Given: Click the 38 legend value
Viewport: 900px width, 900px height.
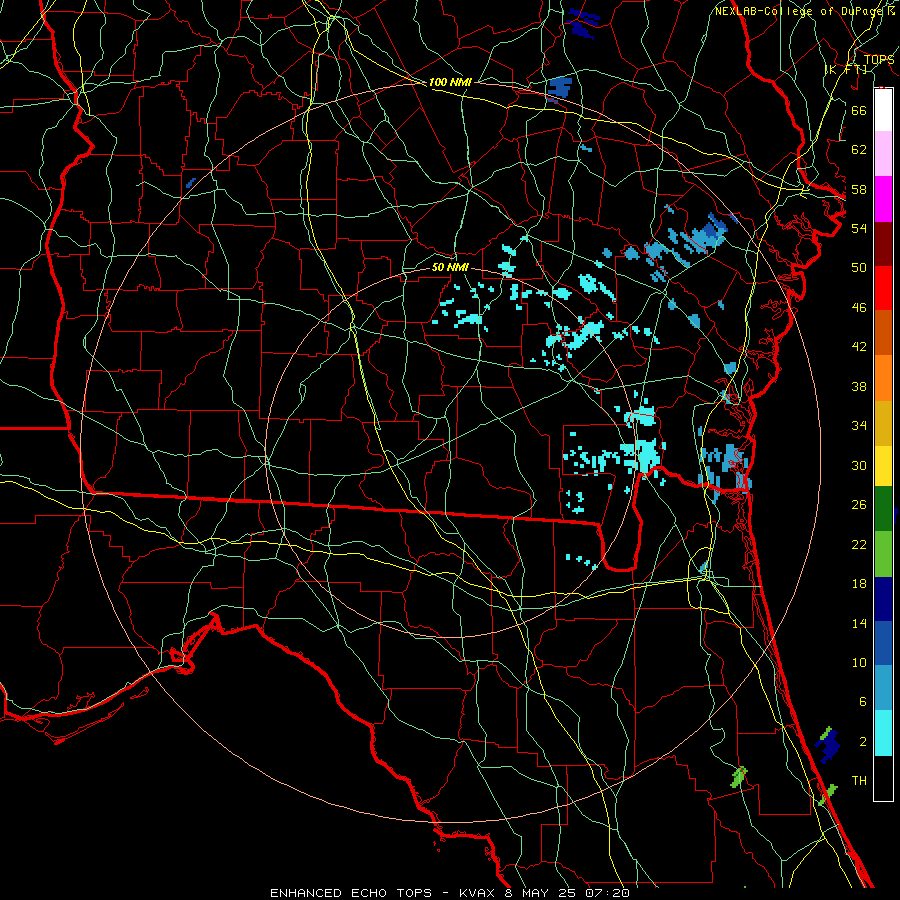Looking at the screenshot, I should (x=859, y=386).
